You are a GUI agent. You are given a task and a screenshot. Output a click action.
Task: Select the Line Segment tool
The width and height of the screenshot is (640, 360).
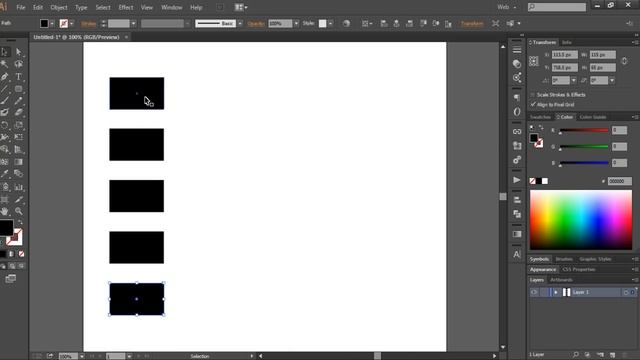coord(4,89)
